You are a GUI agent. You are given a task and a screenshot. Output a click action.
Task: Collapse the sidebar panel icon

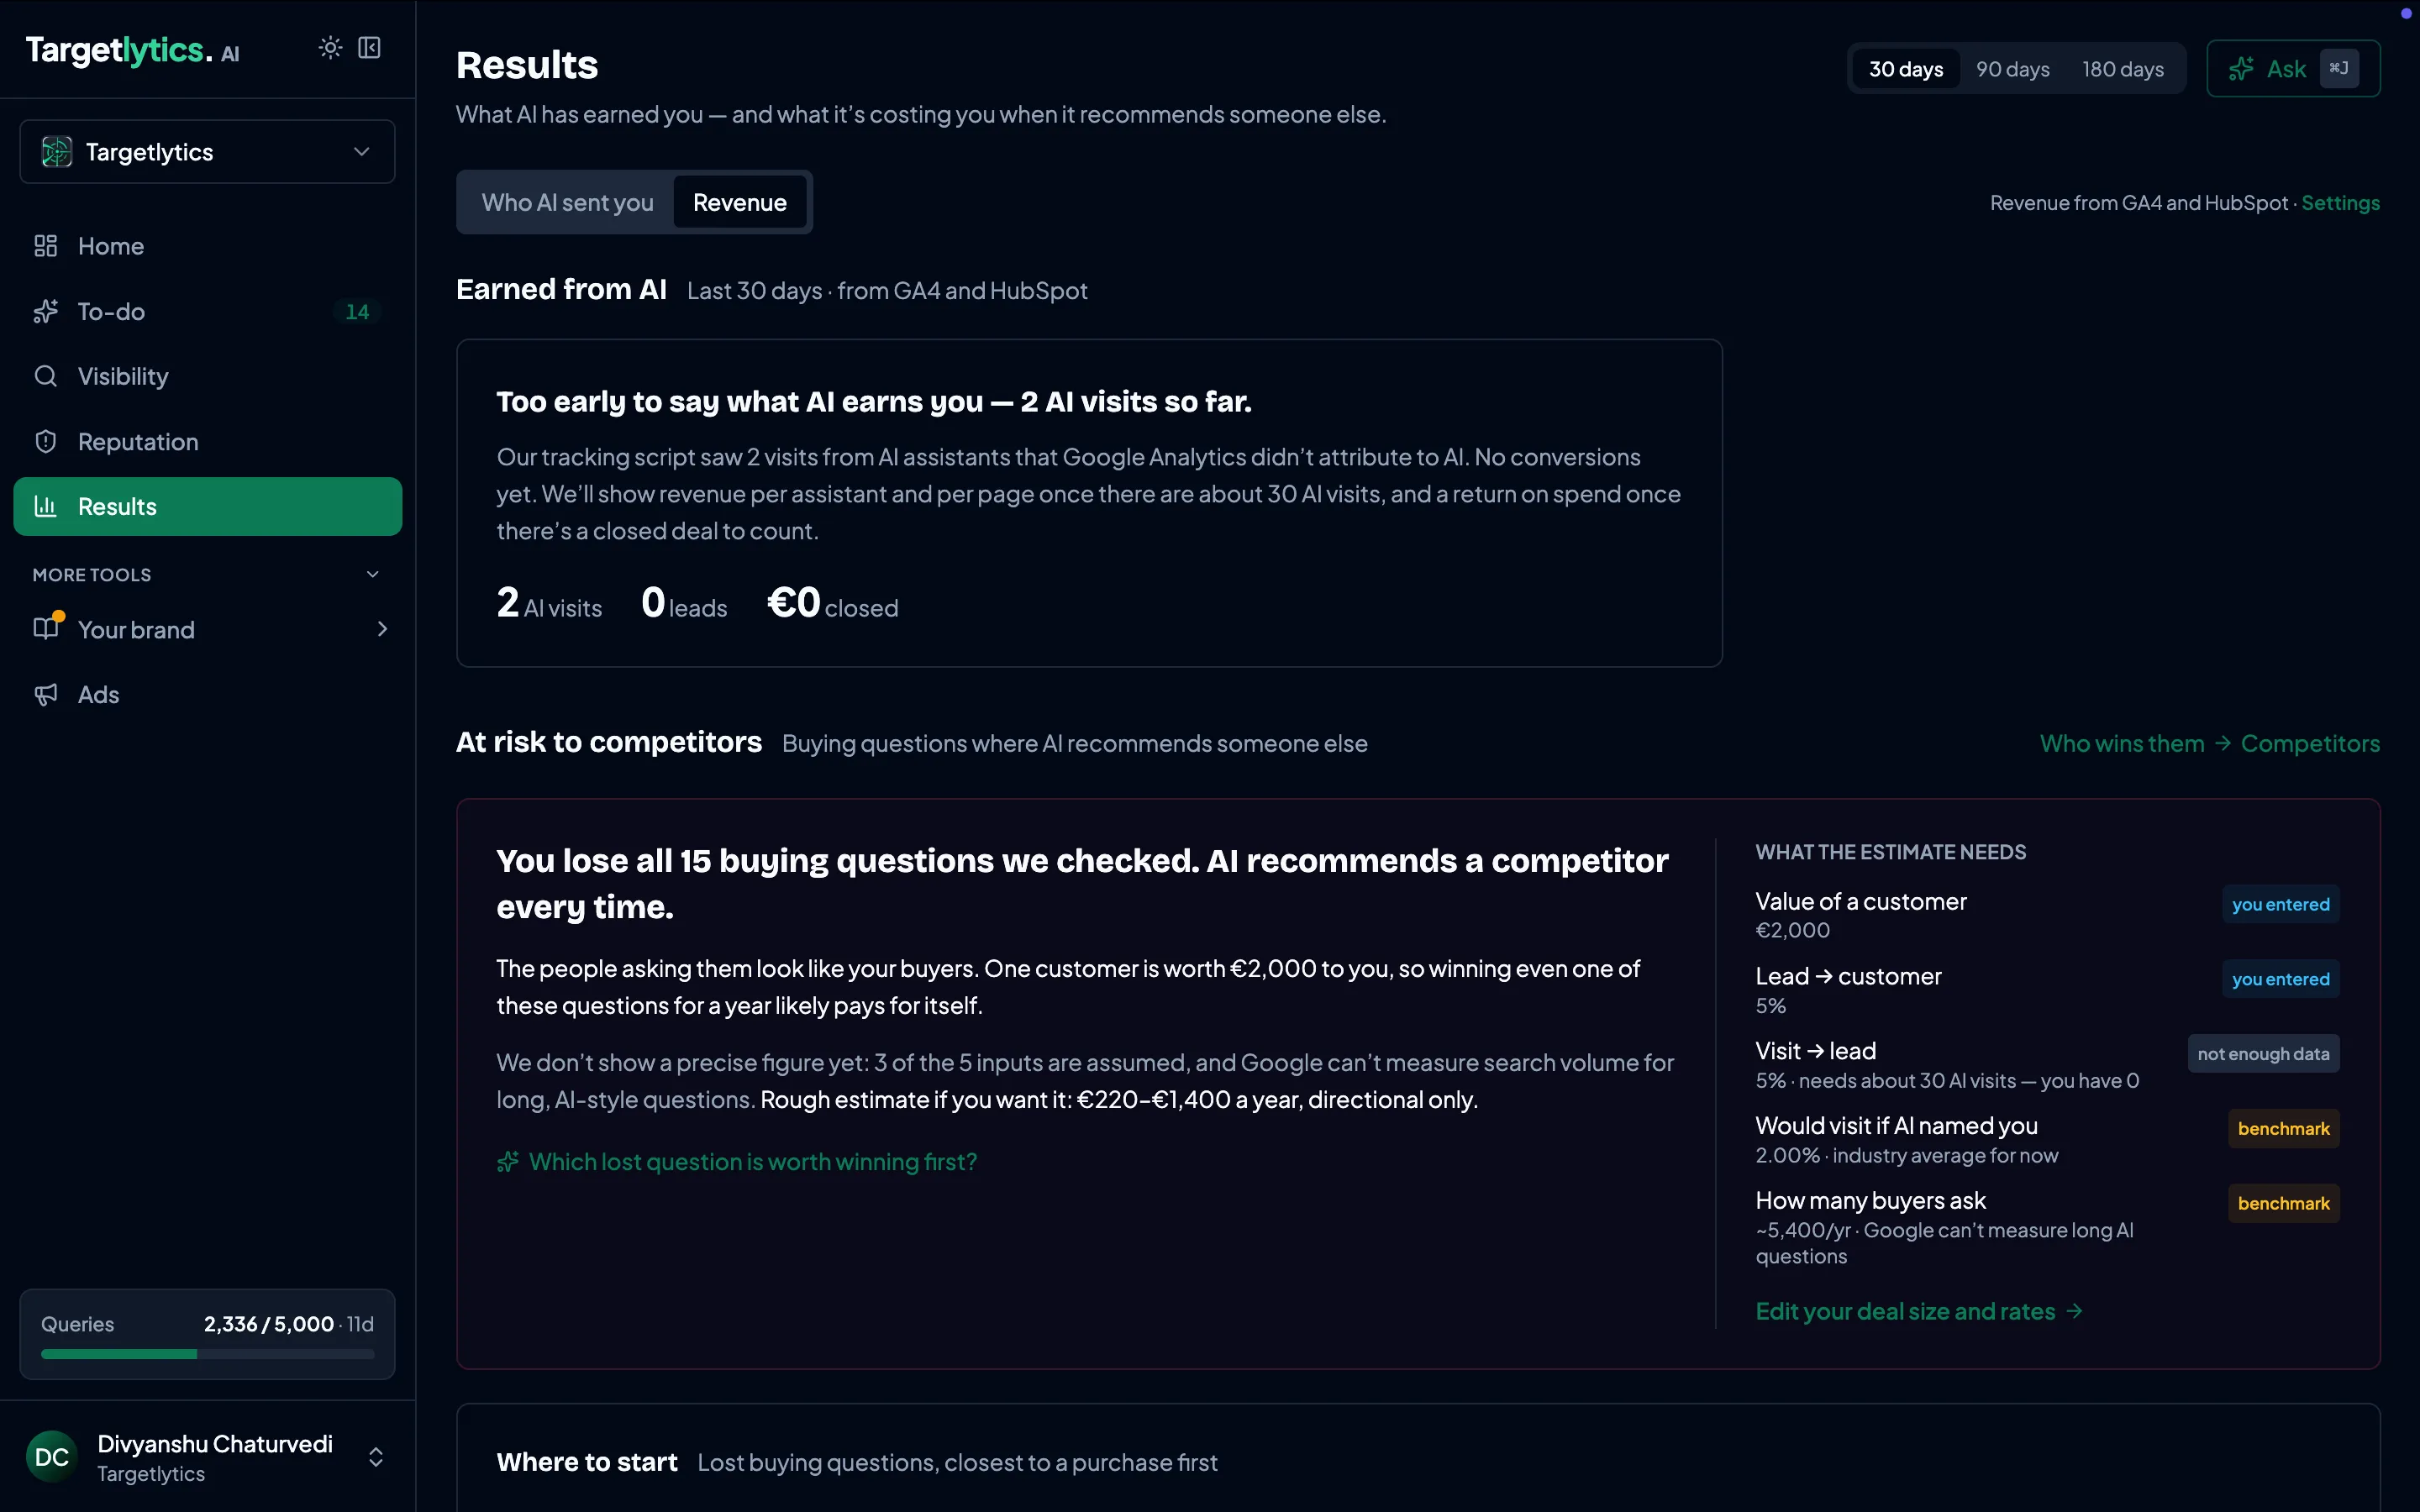coord(369,48)
